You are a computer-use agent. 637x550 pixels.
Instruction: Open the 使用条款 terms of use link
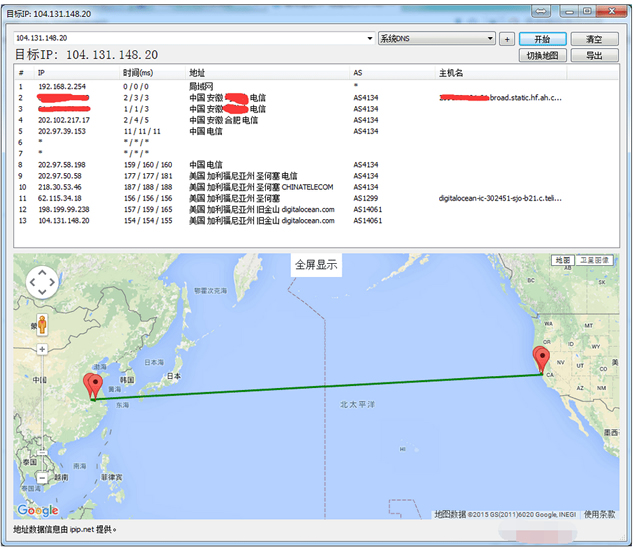coord(600,515)
